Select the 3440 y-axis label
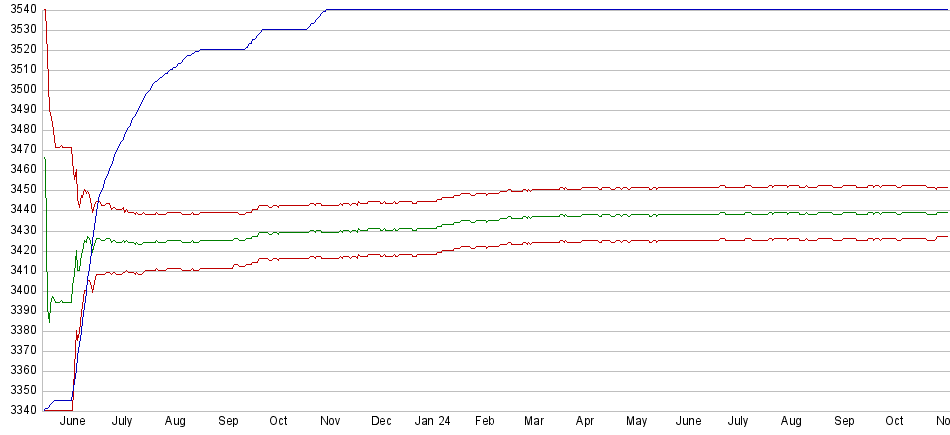This screenshot has width=950, height=435. (x=19, y=210)
